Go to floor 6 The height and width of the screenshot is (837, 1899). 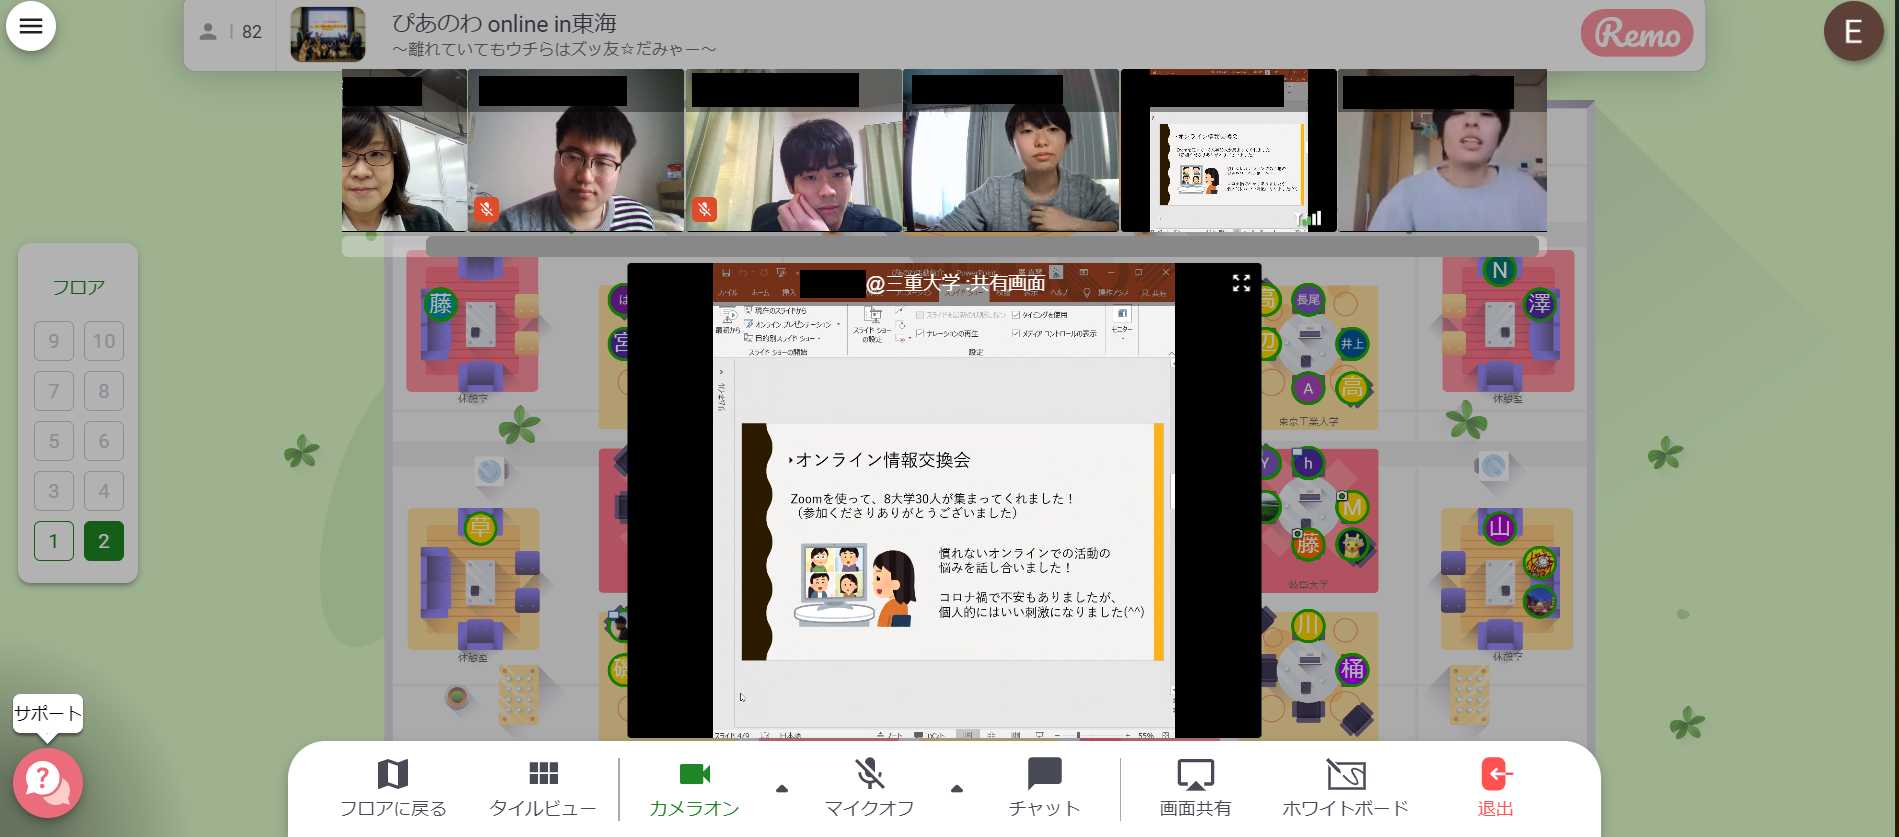(104, 441)
